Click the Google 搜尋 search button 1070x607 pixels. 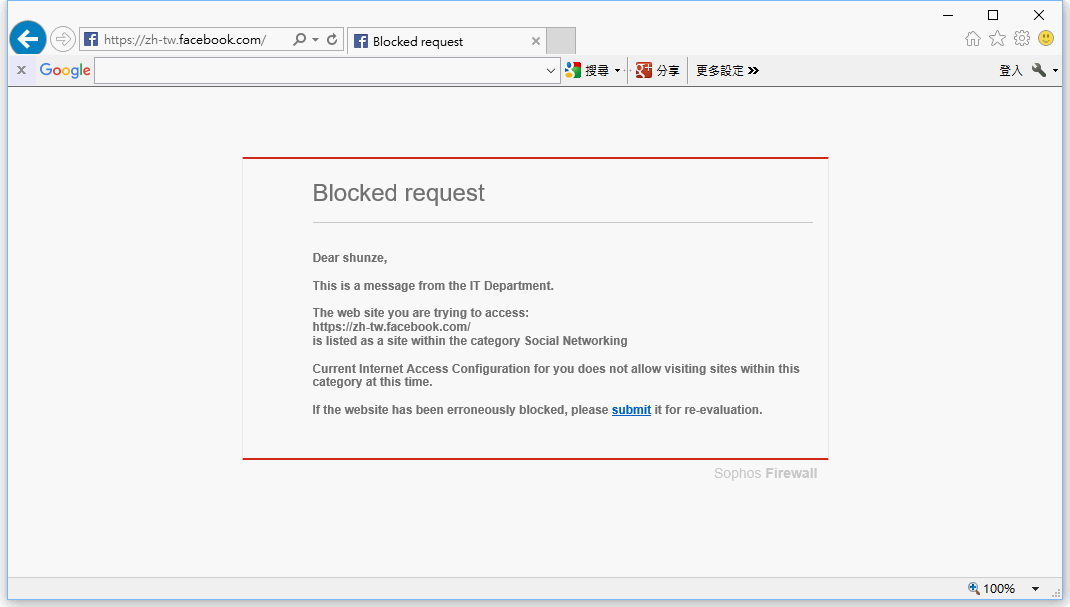point(588,70)
